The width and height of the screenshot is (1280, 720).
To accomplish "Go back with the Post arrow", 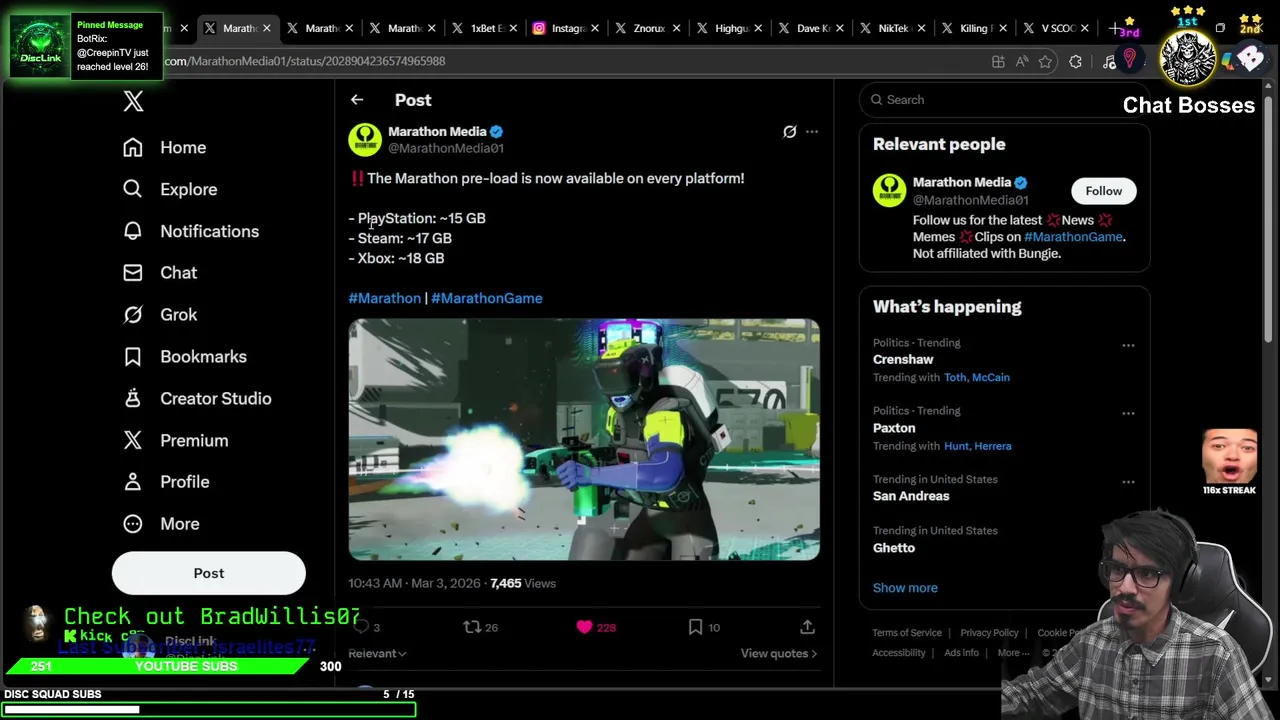I will click(357, 100).
